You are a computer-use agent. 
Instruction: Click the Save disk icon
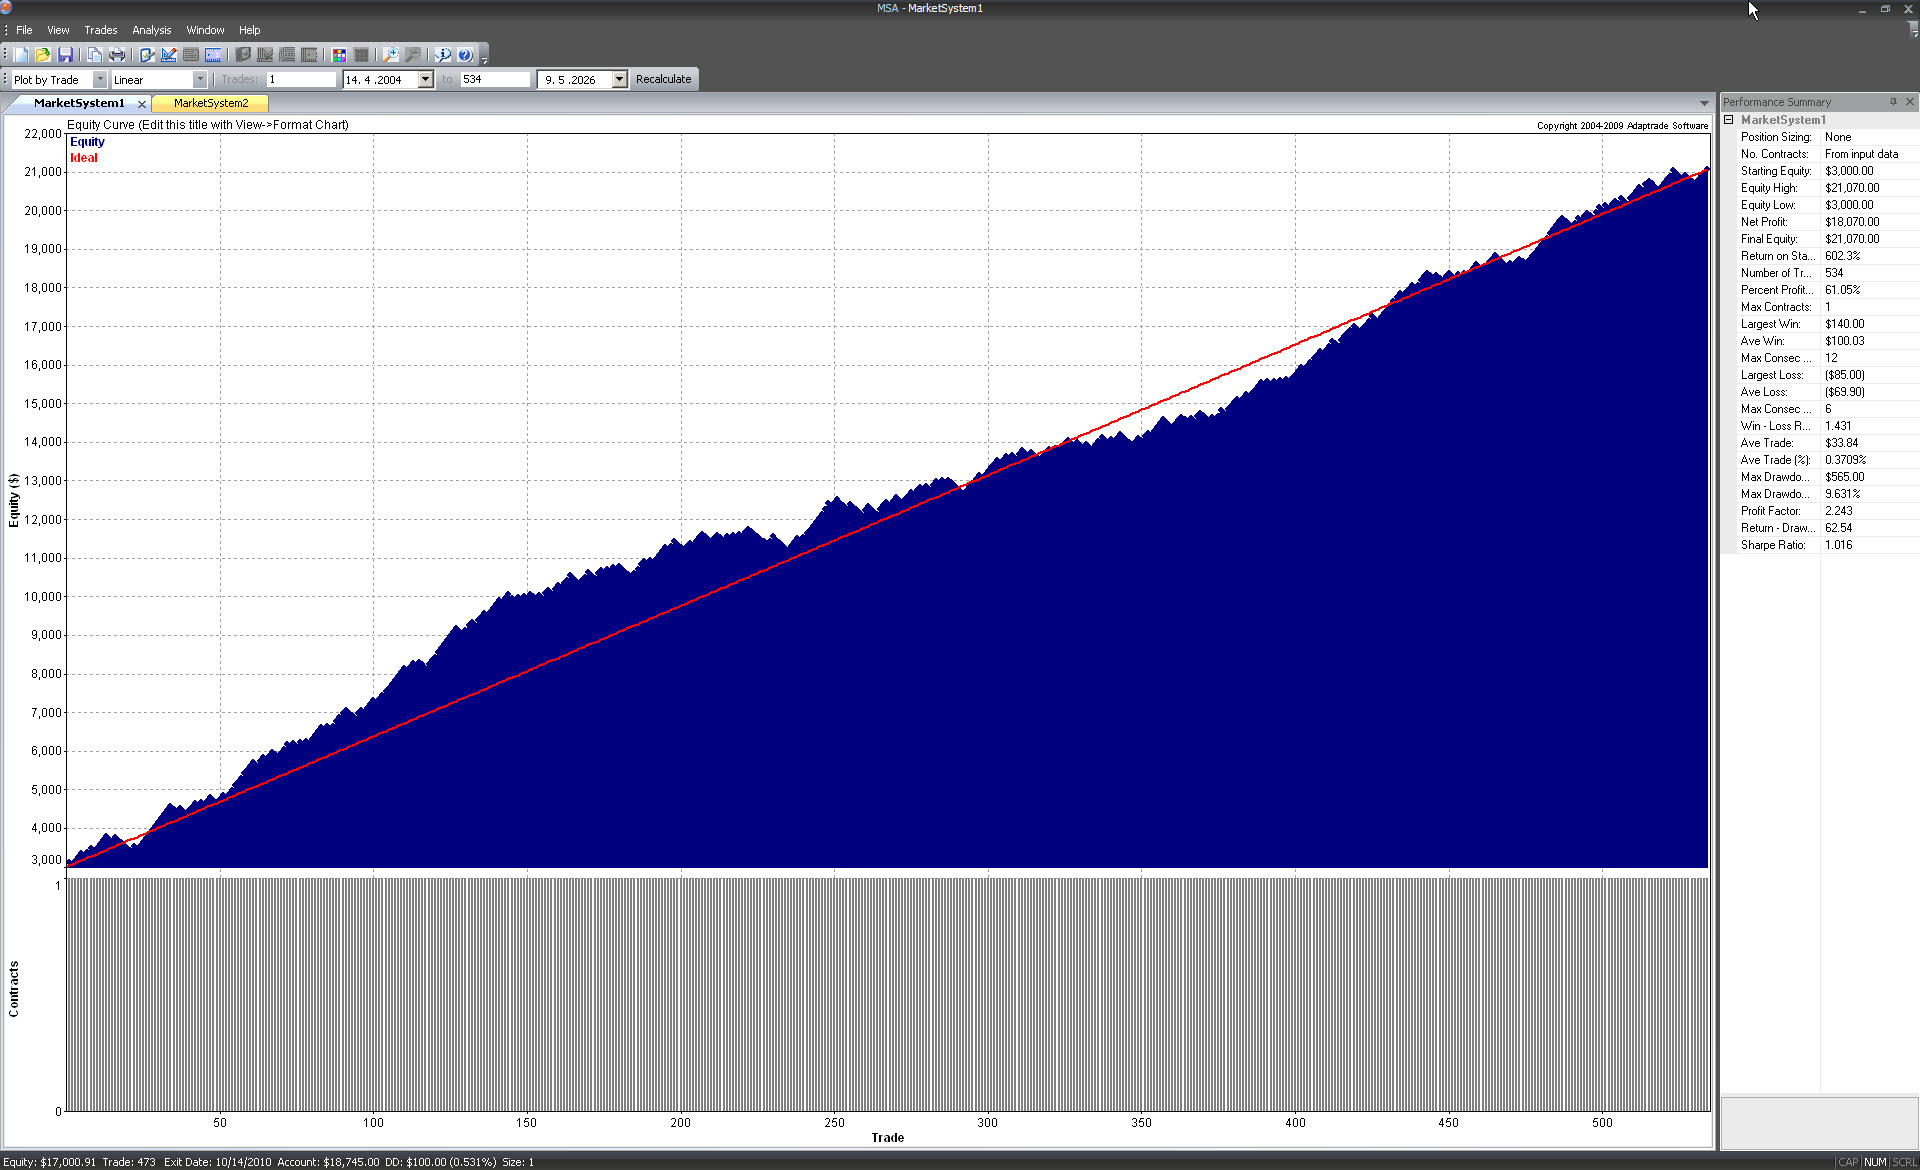point(65,55)
